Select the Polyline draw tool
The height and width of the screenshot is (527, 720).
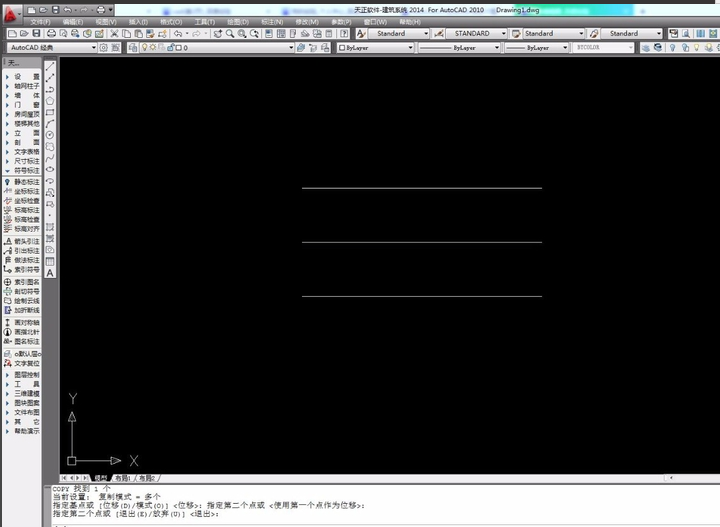50,90
